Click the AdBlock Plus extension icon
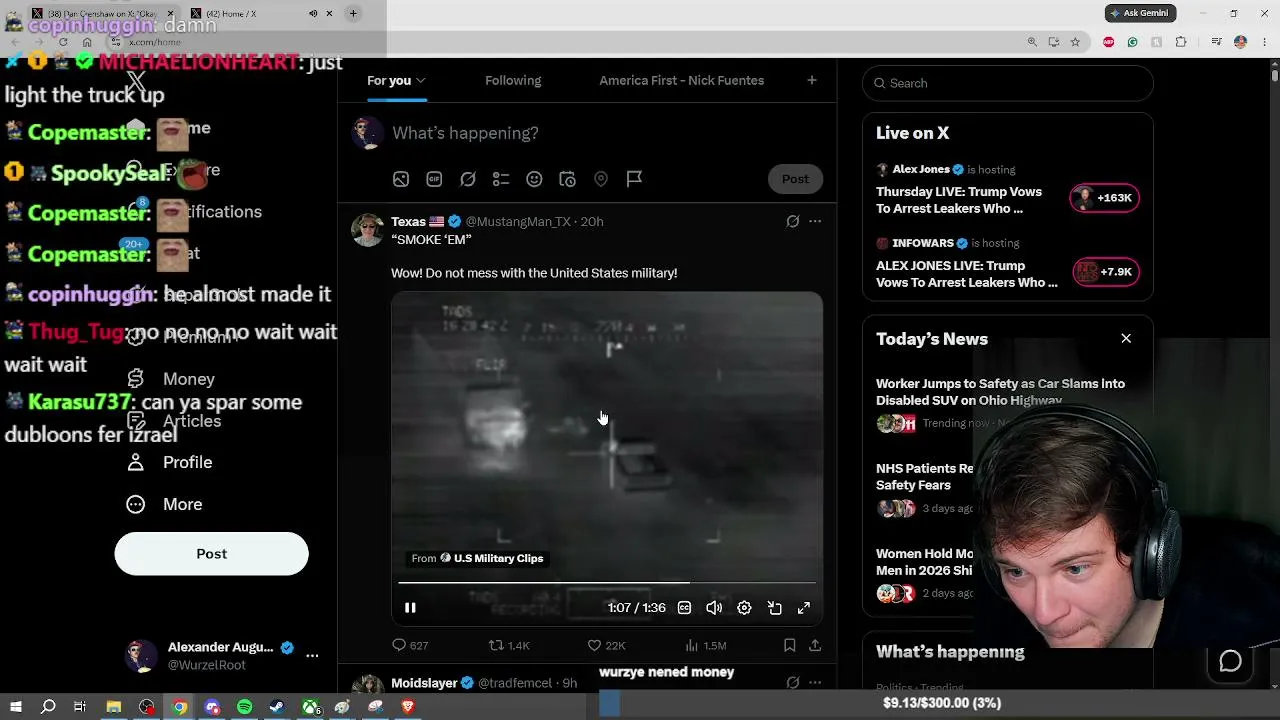1280x720 pixels. [x=1108, y=42]
